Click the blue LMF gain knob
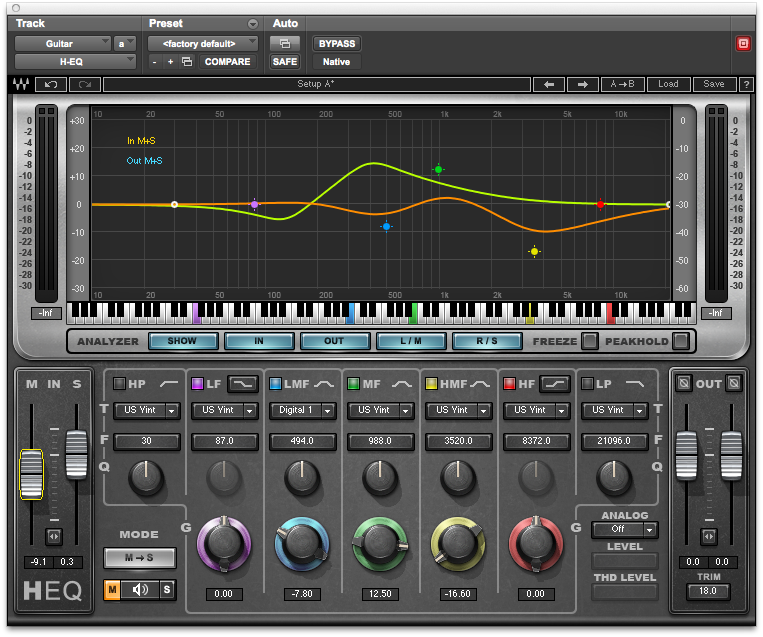Image resolution: width=763 pixels, height=637 pixels. pos(302,544)
